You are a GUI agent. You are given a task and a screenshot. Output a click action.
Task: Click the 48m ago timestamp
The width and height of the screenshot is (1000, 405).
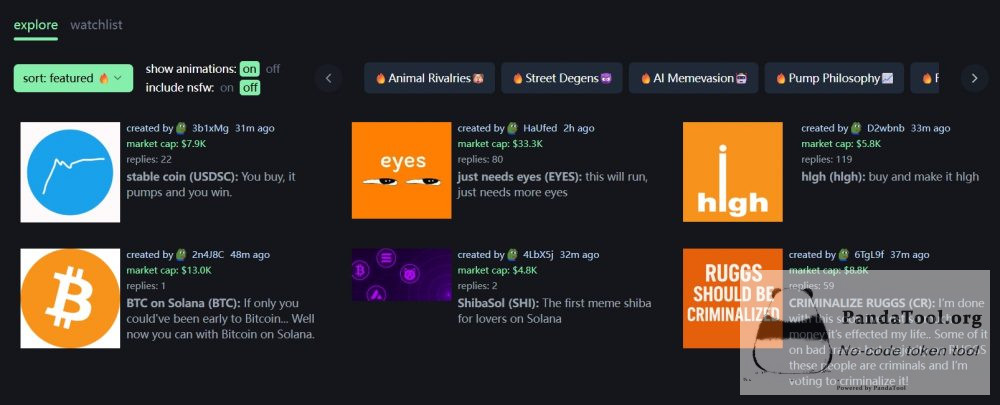pos(250,254)
